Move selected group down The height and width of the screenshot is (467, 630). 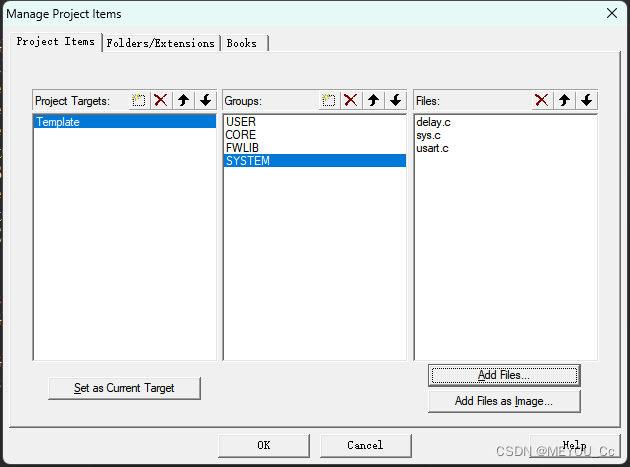click(396, 100)
